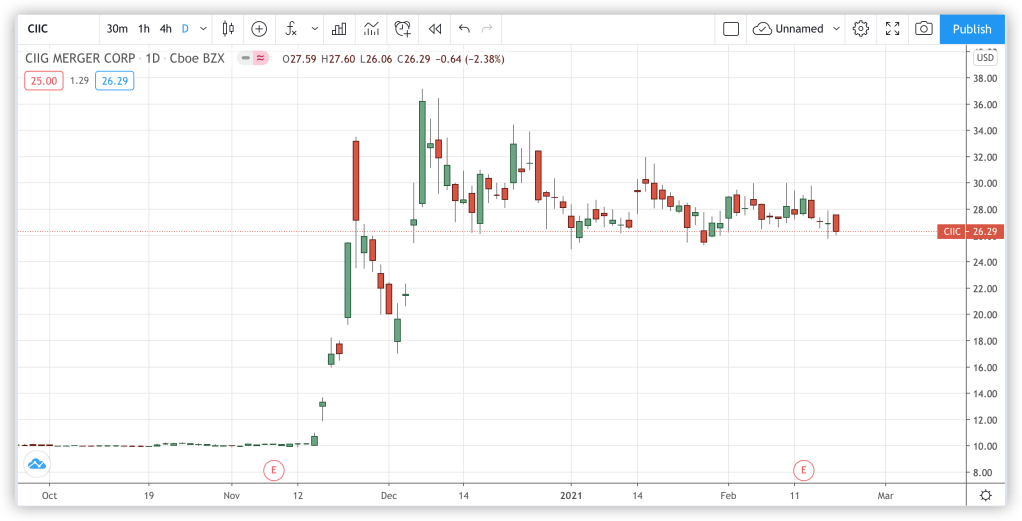Toggle the pink indicator badge beside Cboe BZX
The image size is (1022, 521).
click(x=261, y=59)
